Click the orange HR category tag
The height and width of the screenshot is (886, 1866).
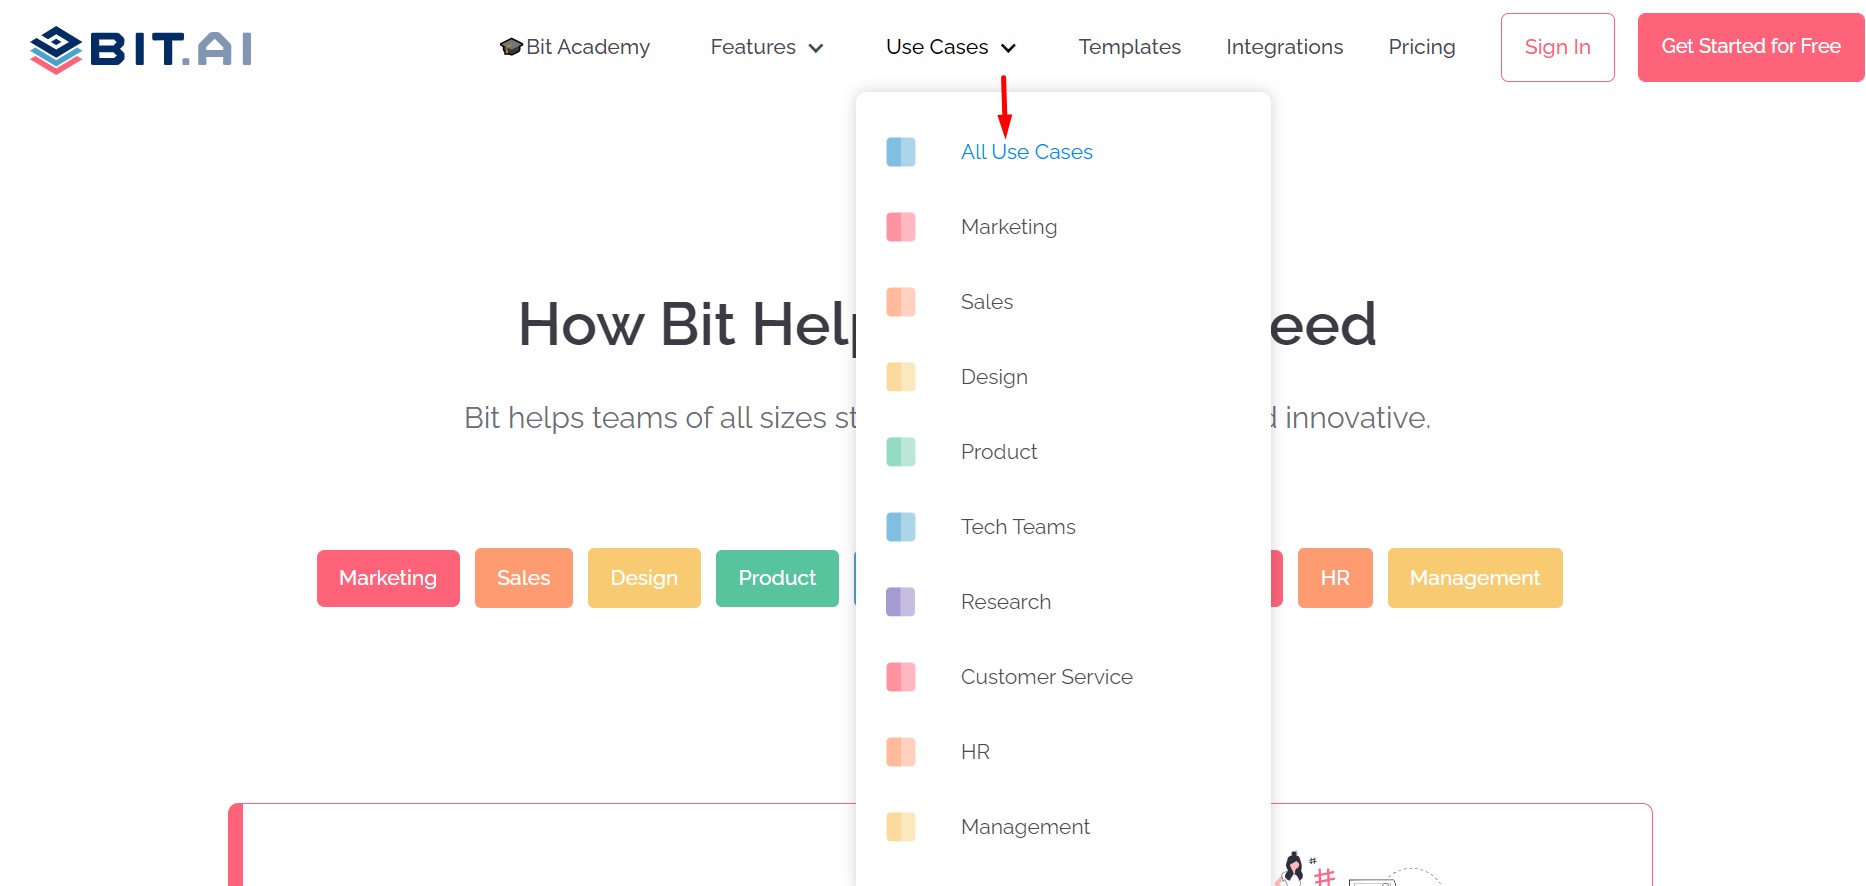point(1334,578)
